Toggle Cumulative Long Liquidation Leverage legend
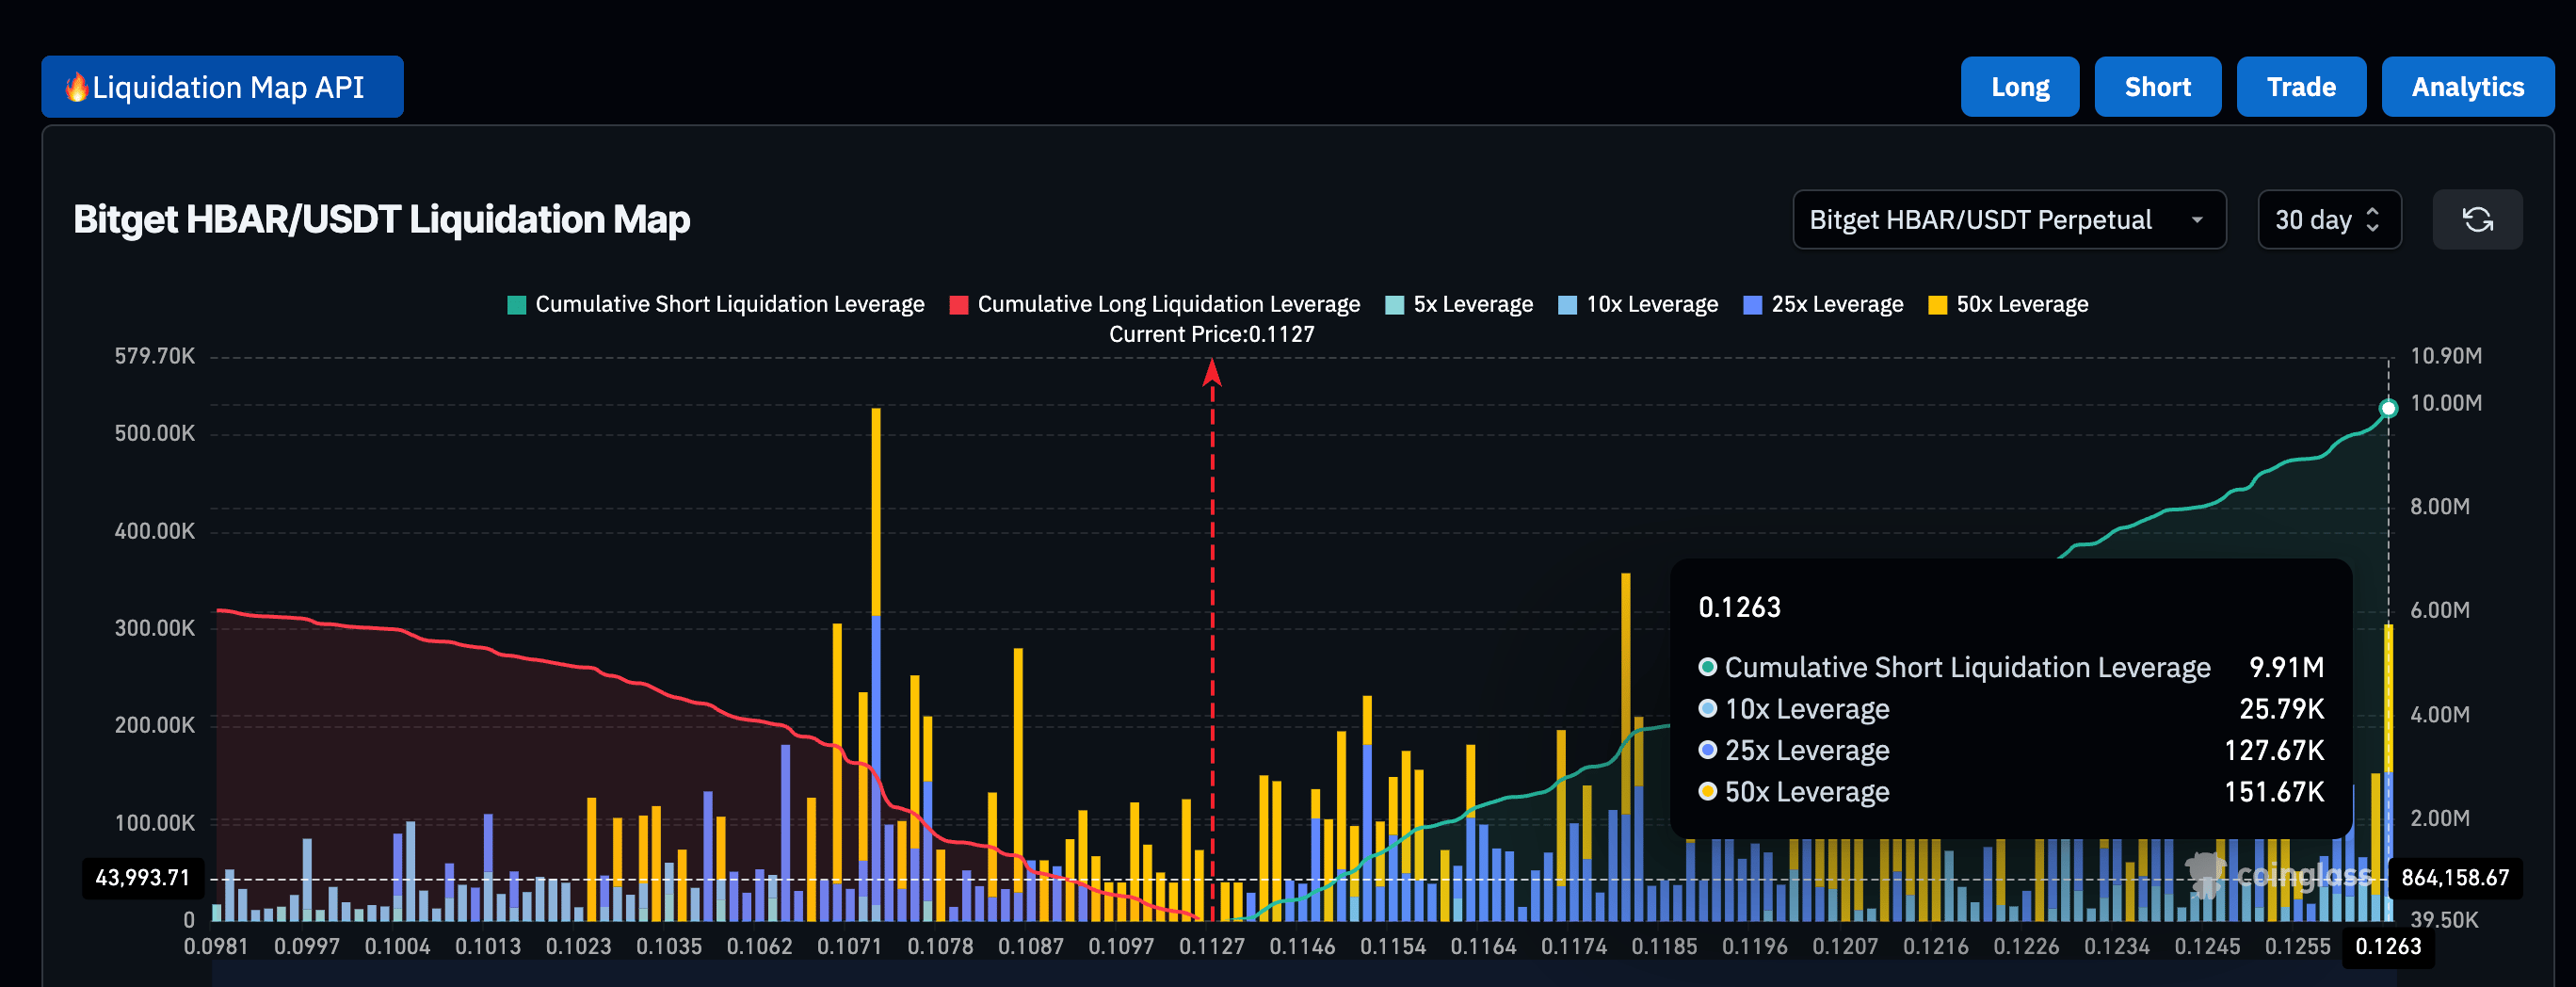 pyautogui.click(x=1155, y=305)
